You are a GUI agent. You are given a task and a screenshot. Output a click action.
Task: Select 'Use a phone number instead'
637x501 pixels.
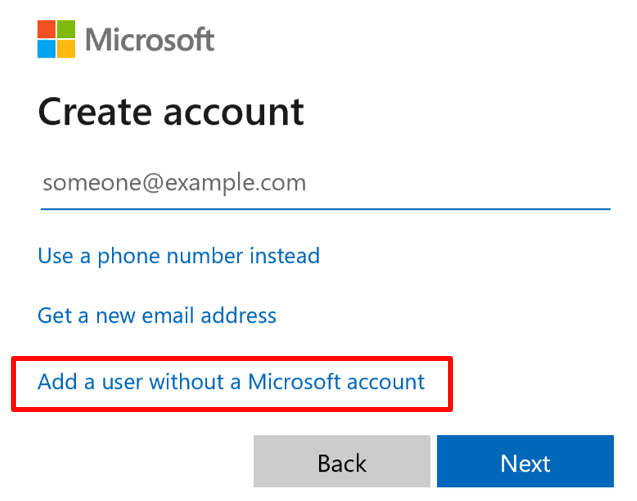click(179, 256)
